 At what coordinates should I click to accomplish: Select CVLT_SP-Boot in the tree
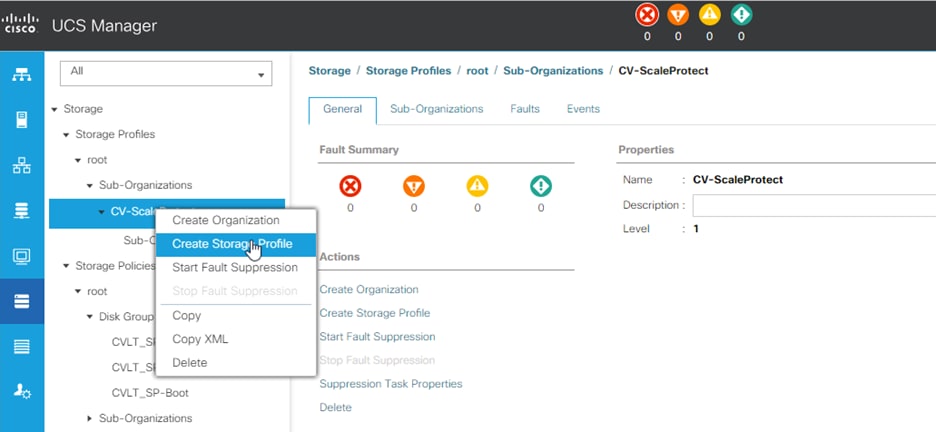tap(150, 393)
